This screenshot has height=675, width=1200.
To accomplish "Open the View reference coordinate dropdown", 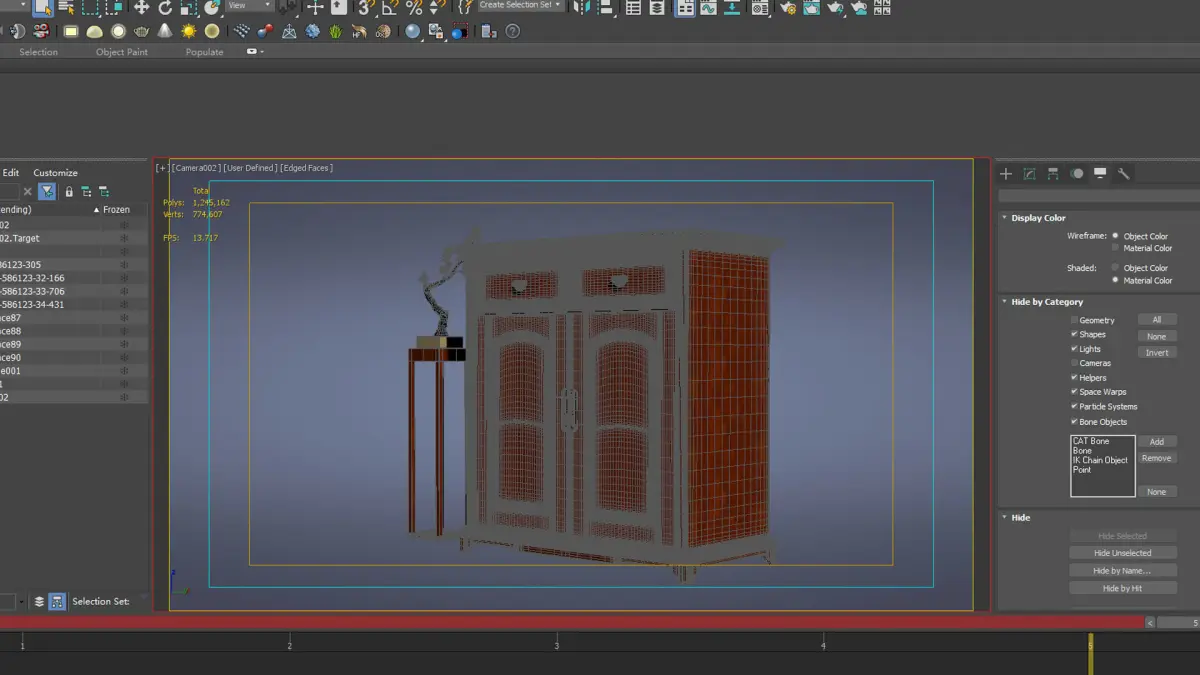I will 251,6.
